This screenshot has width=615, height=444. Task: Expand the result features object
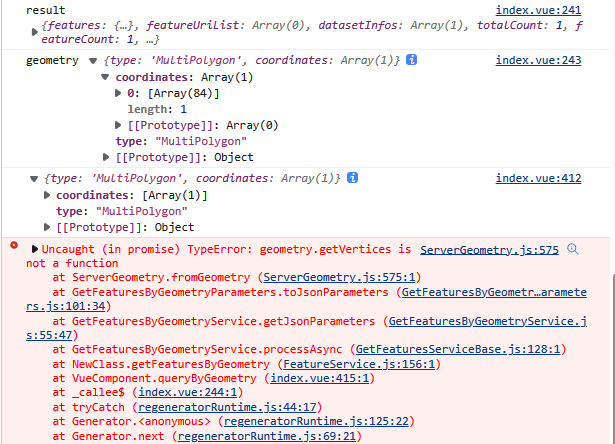35,32
